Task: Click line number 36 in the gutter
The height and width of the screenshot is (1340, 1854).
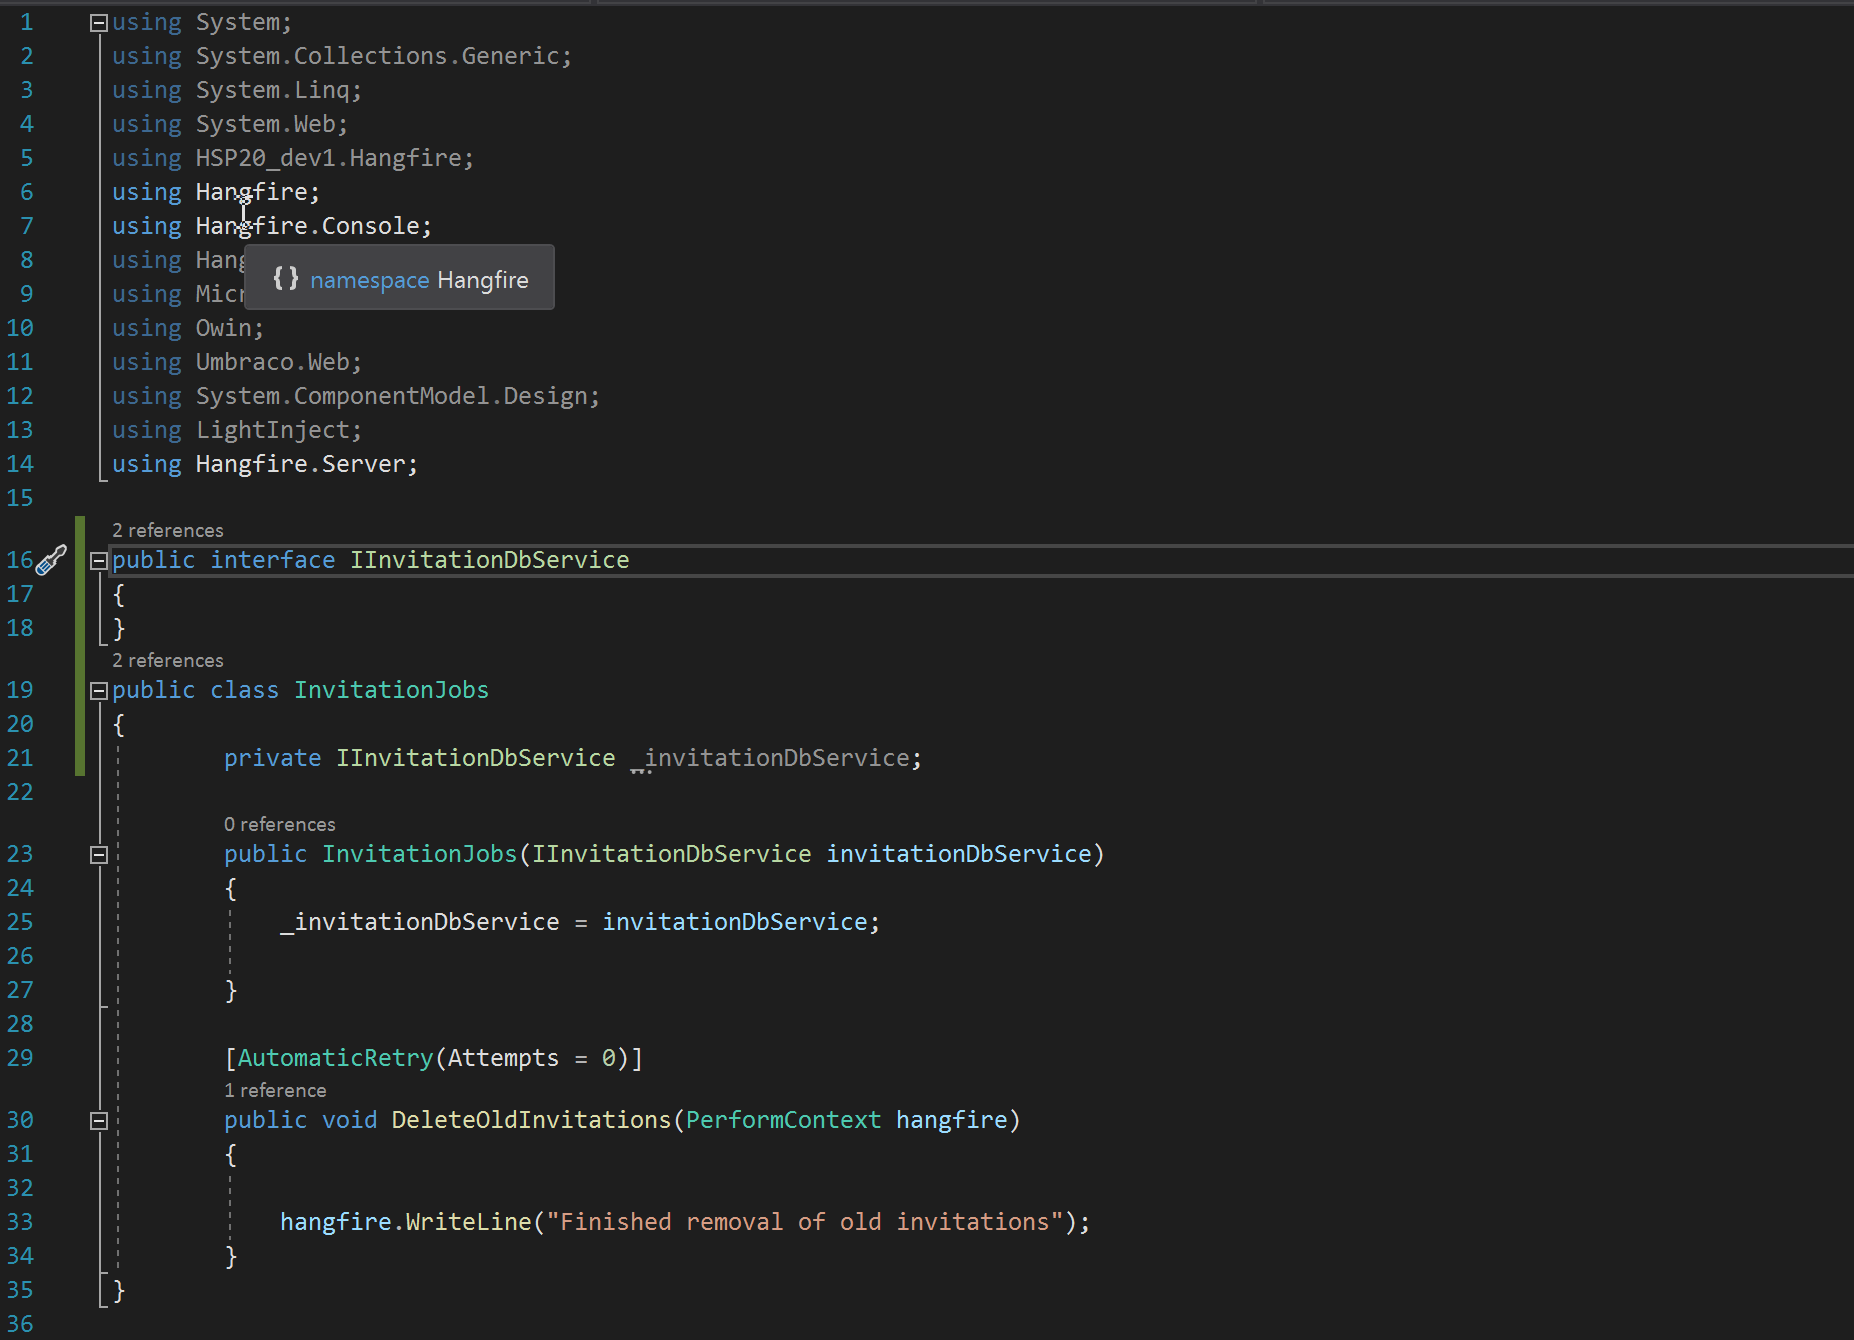Action: click(20, 1324)
